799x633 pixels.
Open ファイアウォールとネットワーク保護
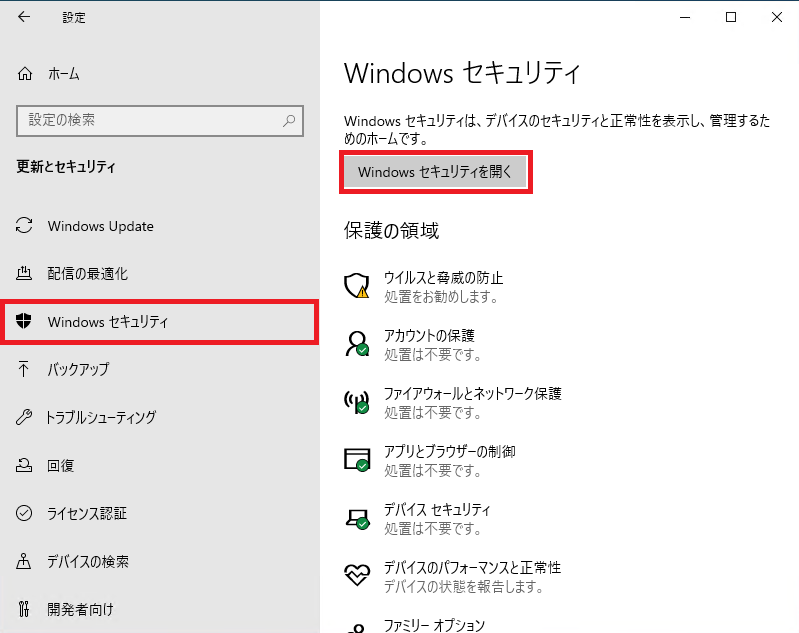tap(472, 393)
